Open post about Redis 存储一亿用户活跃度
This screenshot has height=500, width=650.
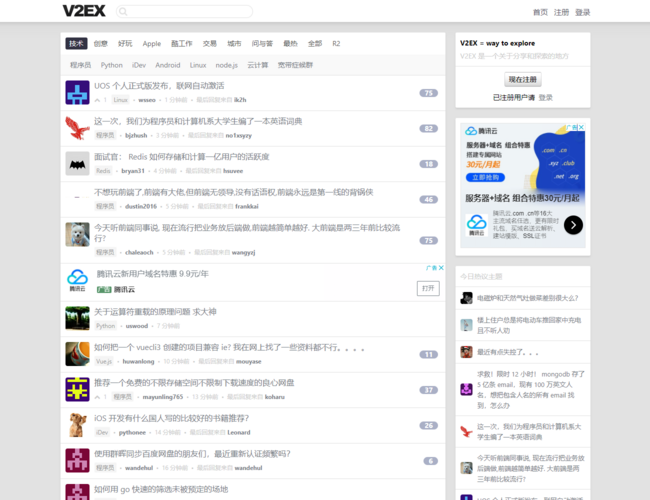click(182, 157)
